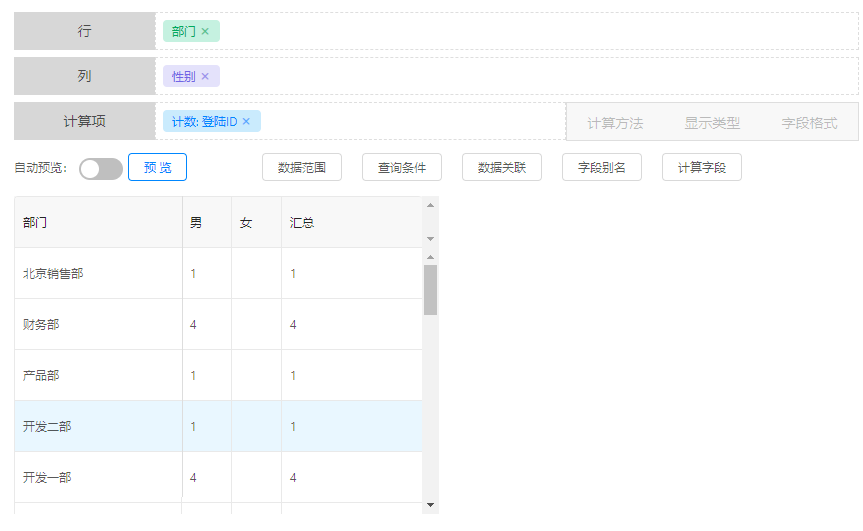The image size is (863, 531).
Task: Select the 显示类型 tab
Action: (712, 123)
